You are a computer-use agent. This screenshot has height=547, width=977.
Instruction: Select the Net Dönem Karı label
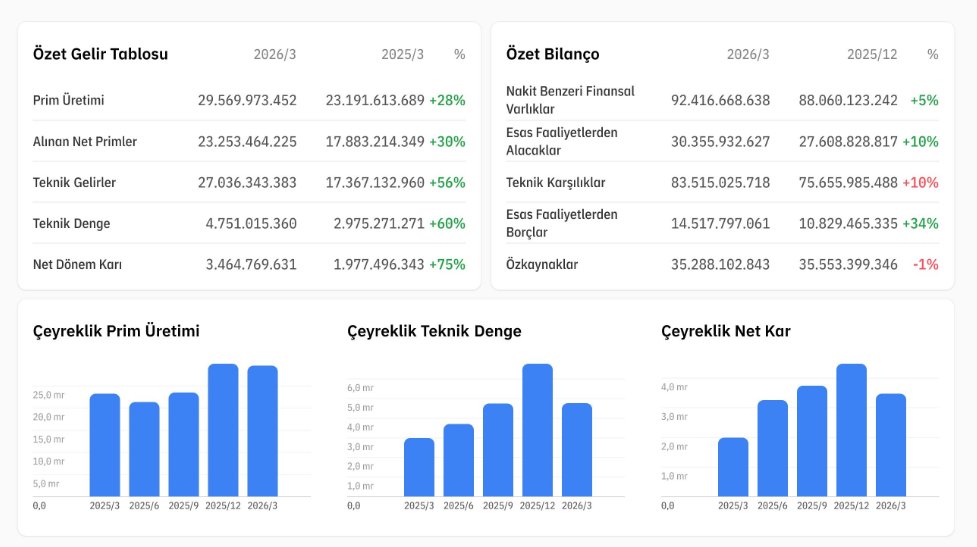[x=77, y=264]
